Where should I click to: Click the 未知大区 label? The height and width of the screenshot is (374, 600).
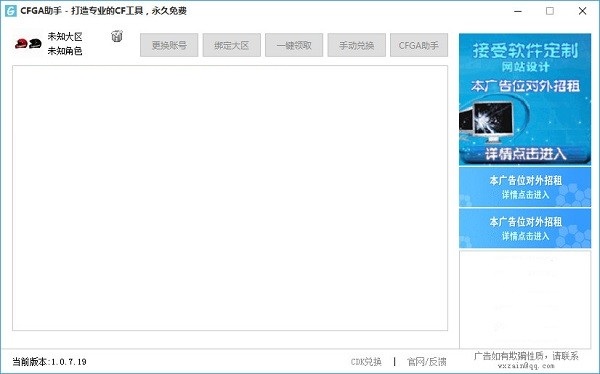(x=65, y=37)
